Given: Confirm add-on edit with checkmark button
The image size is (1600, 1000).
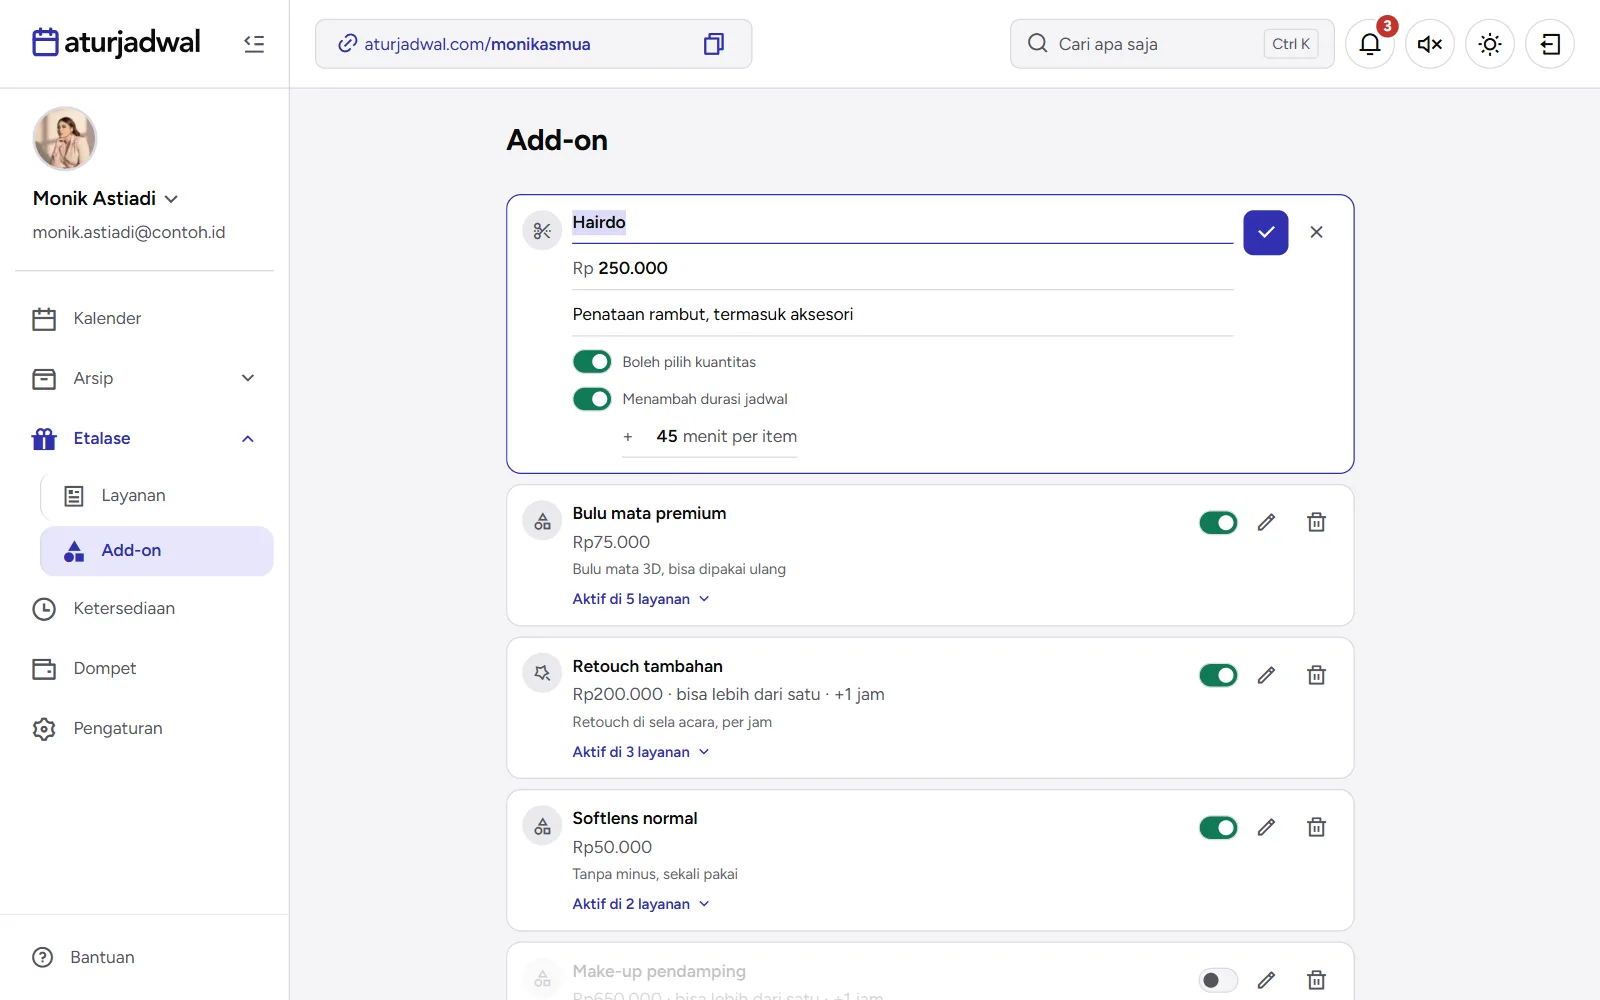Looking at the screenshot, I should click(1266, 232).
